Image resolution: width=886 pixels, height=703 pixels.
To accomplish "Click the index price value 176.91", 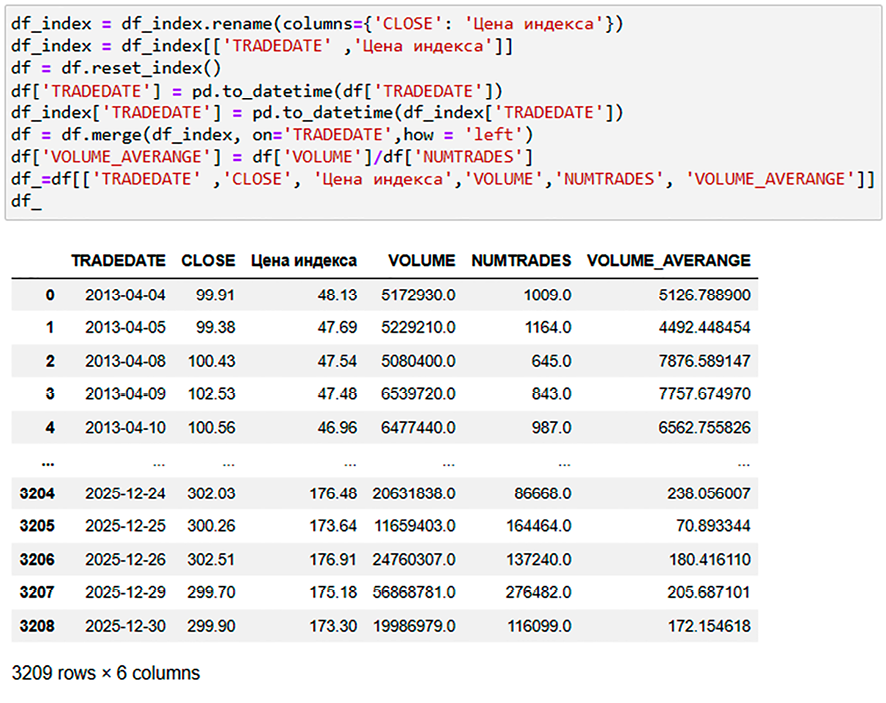I will [x=334, y=559].
